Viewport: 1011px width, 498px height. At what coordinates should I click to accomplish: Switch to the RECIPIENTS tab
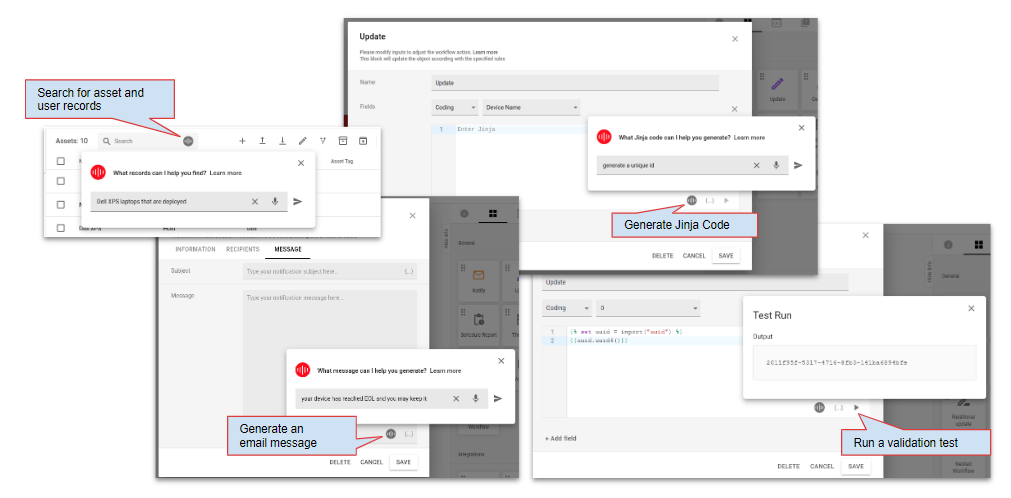242,249
